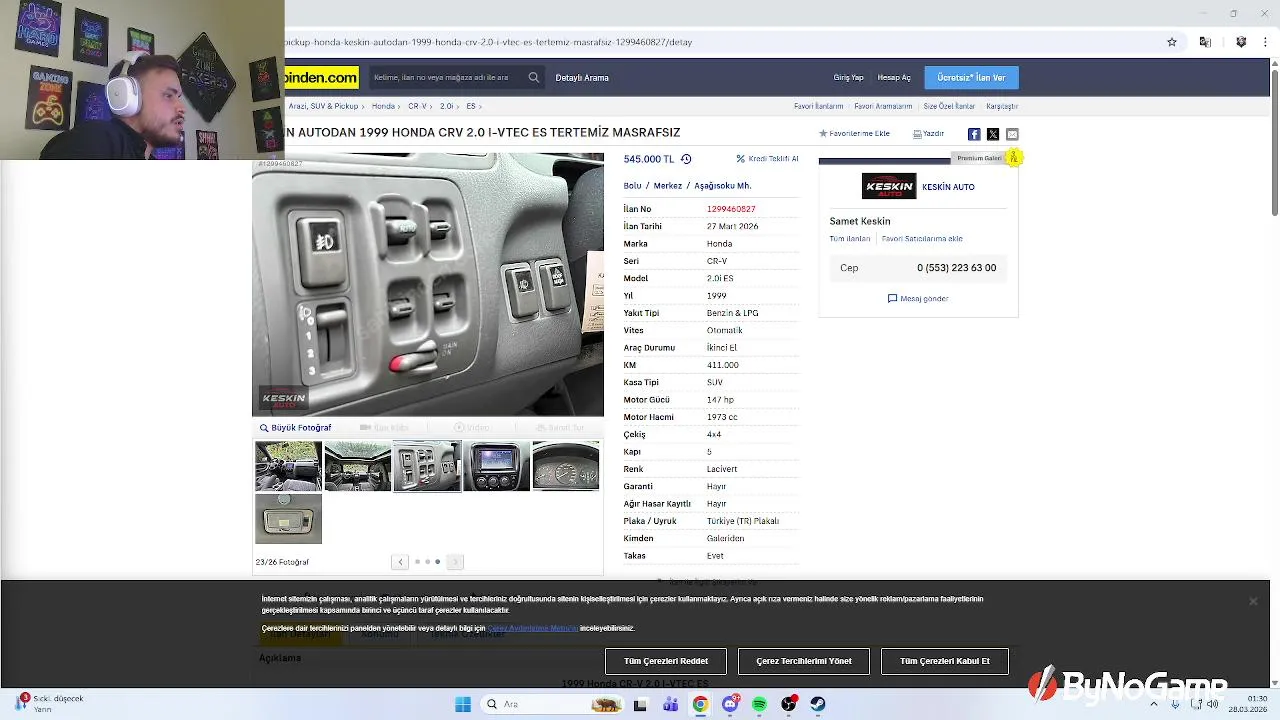Go to next photo thumbnail page
Screen dimensions: 1280x720
455,562
